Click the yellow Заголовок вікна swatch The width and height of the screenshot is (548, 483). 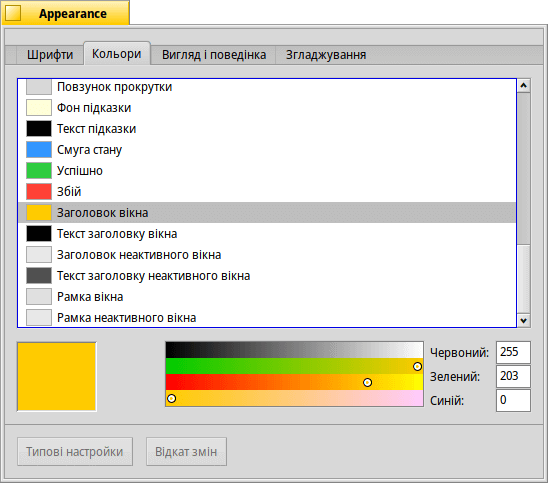(39, 212)
